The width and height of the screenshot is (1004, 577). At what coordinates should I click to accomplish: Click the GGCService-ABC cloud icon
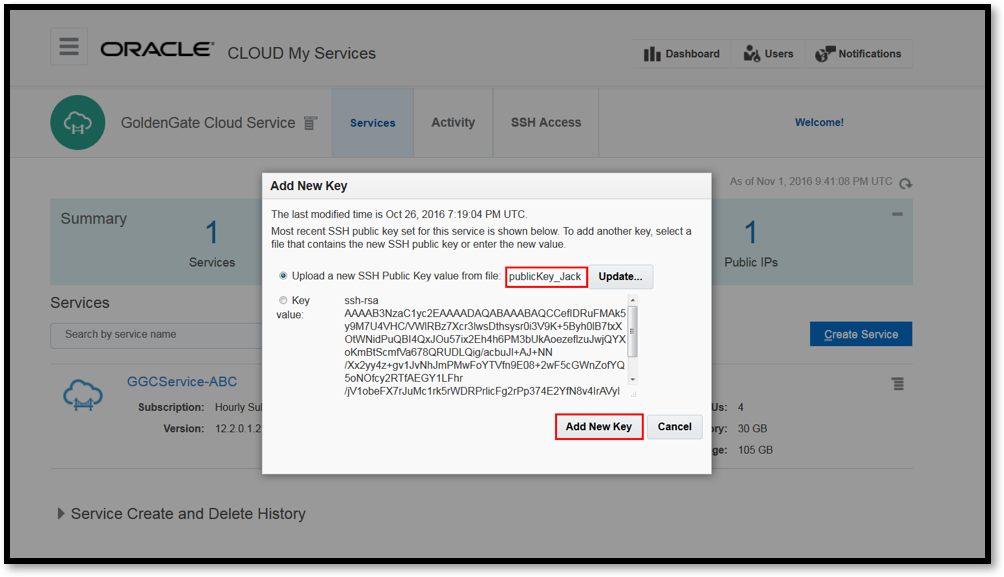(x=83, y=395)
